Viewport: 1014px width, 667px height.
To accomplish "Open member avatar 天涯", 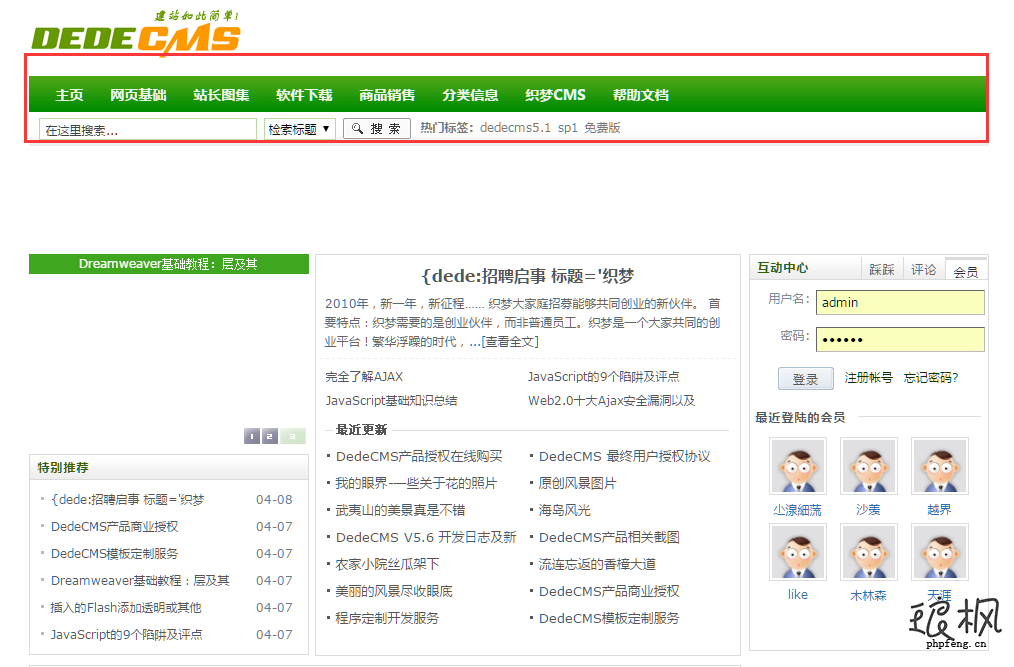I will (x=940, y=552).
